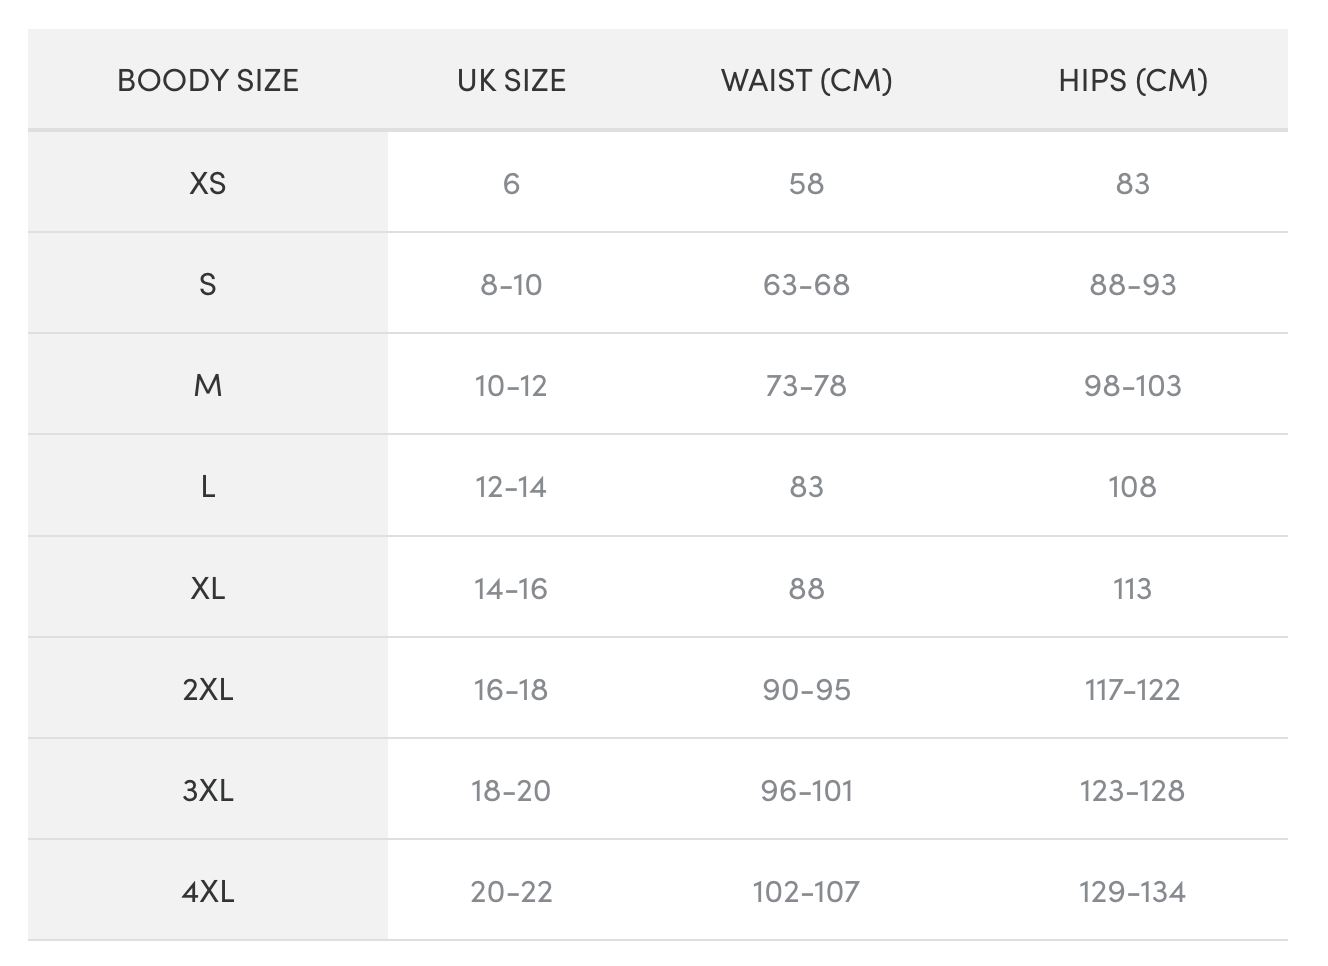Click the XL size row label
This screenshot has height=966, width=1328.
(x=208, y=589)
